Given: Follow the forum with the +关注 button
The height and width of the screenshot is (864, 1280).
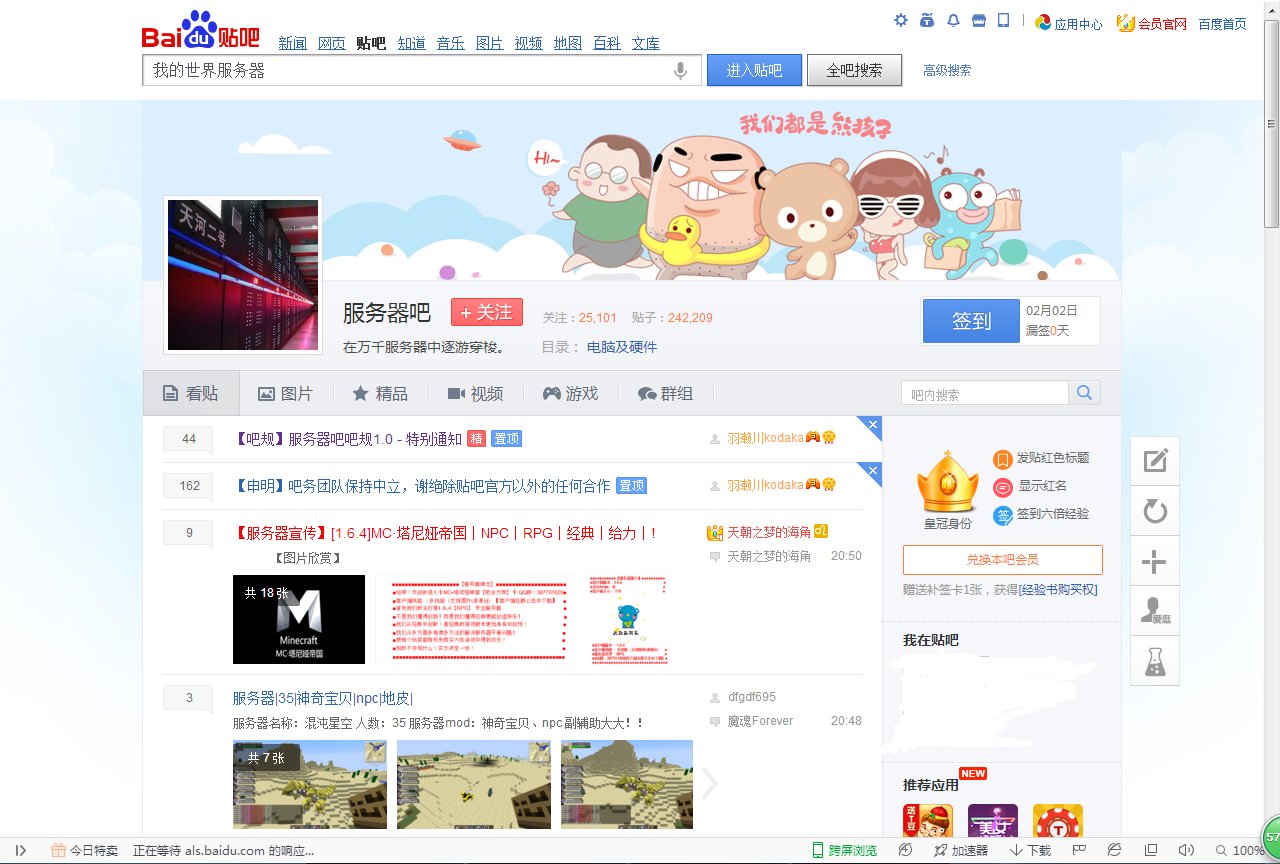Looking at the screenshot, I should point(487,311).
